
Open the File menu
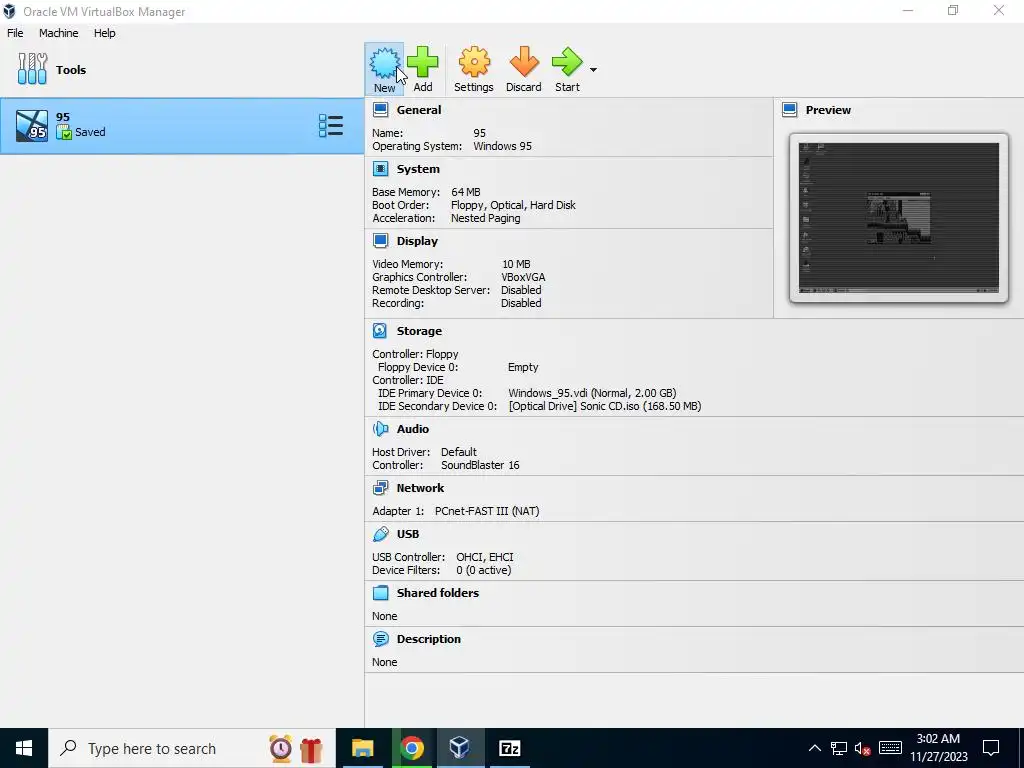pyautogui.click(x=15, y=33)
